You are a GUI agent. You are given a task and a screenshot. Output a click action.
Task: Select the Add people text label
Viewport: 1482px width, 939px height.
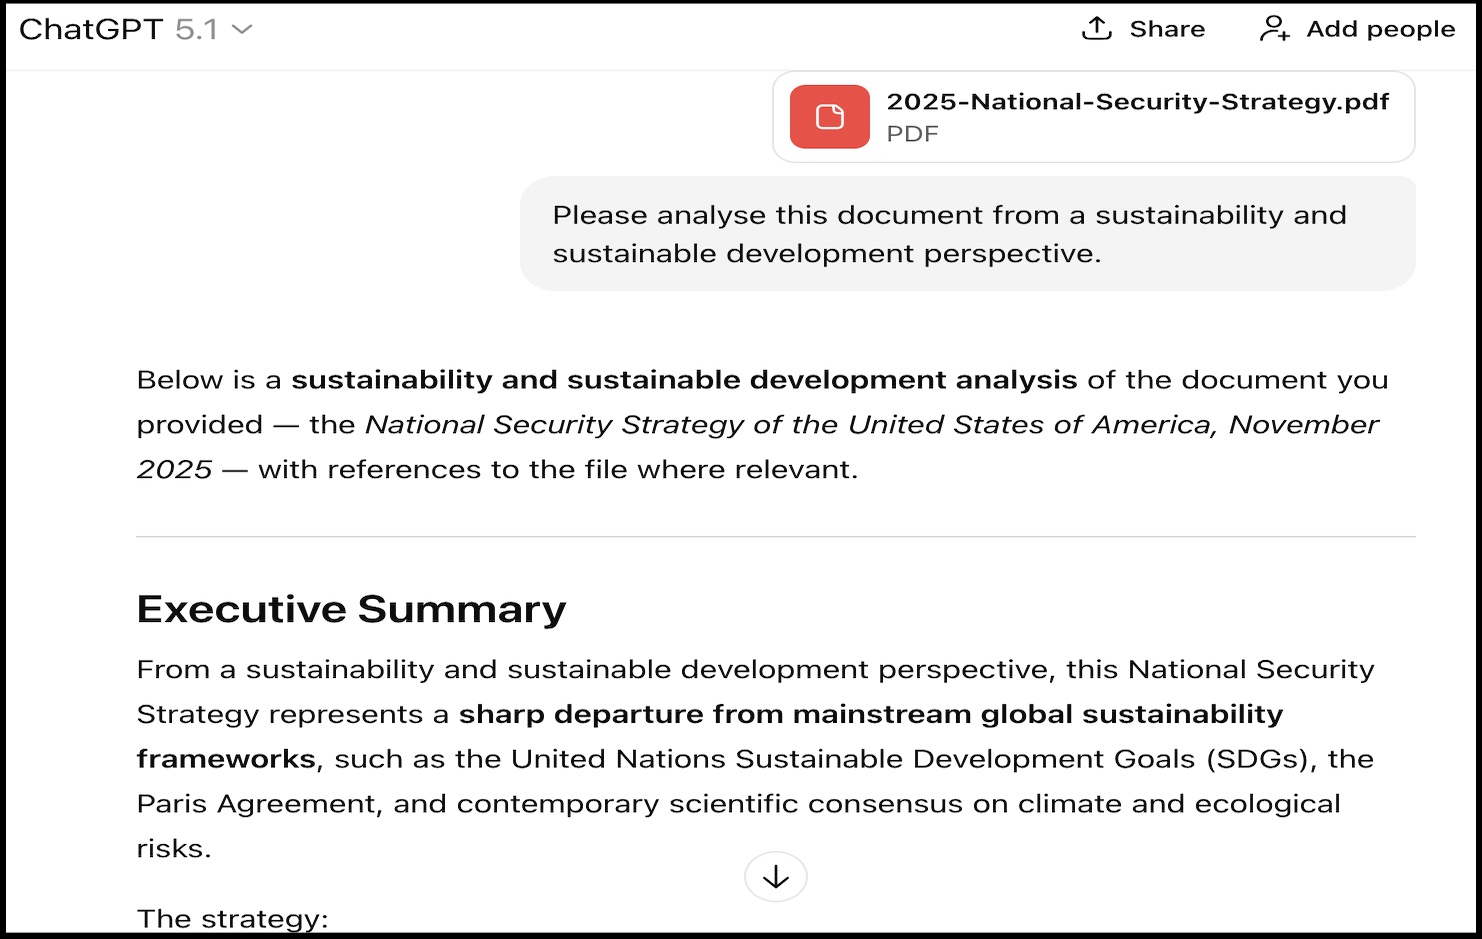(1380, 30)
